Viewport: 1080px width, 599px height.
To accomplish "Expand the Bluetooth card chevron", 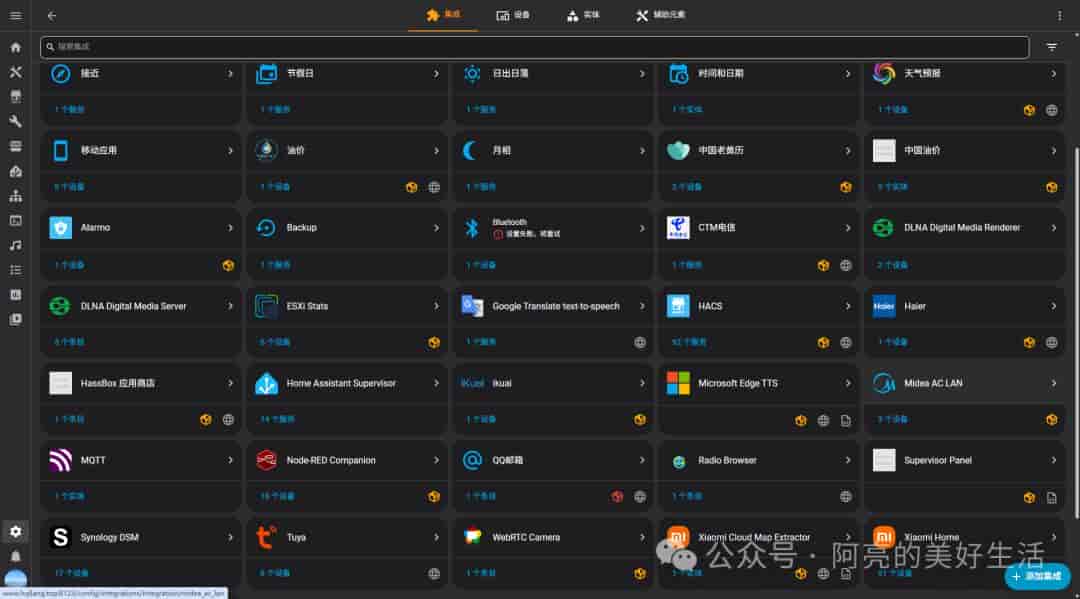I will [642, 227].
